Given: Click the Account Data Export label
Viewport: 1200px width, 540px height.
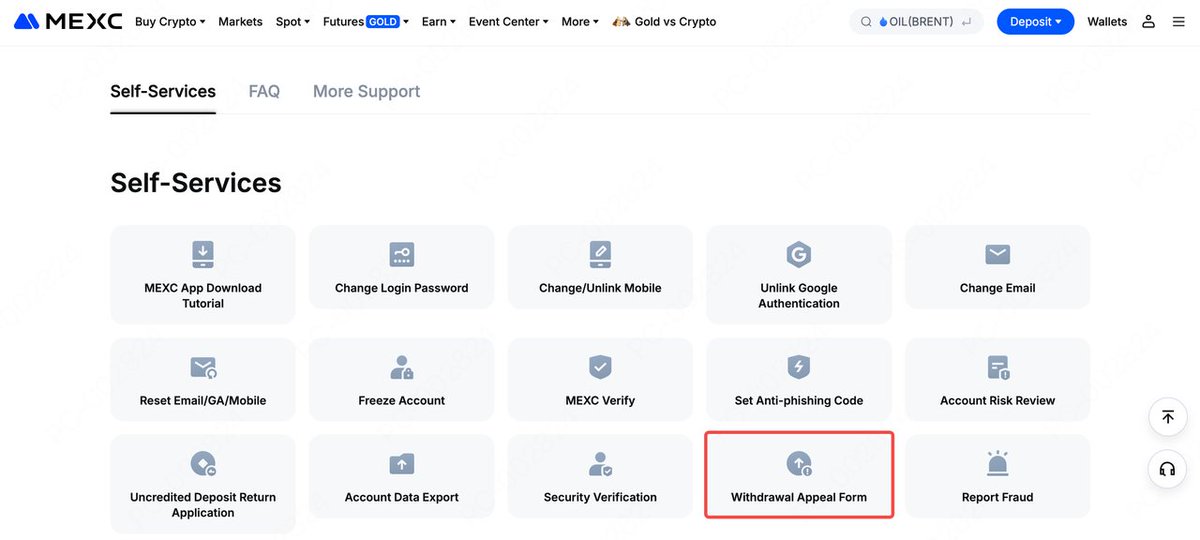Looking at the screenshot, I should [x=402, y=497].
